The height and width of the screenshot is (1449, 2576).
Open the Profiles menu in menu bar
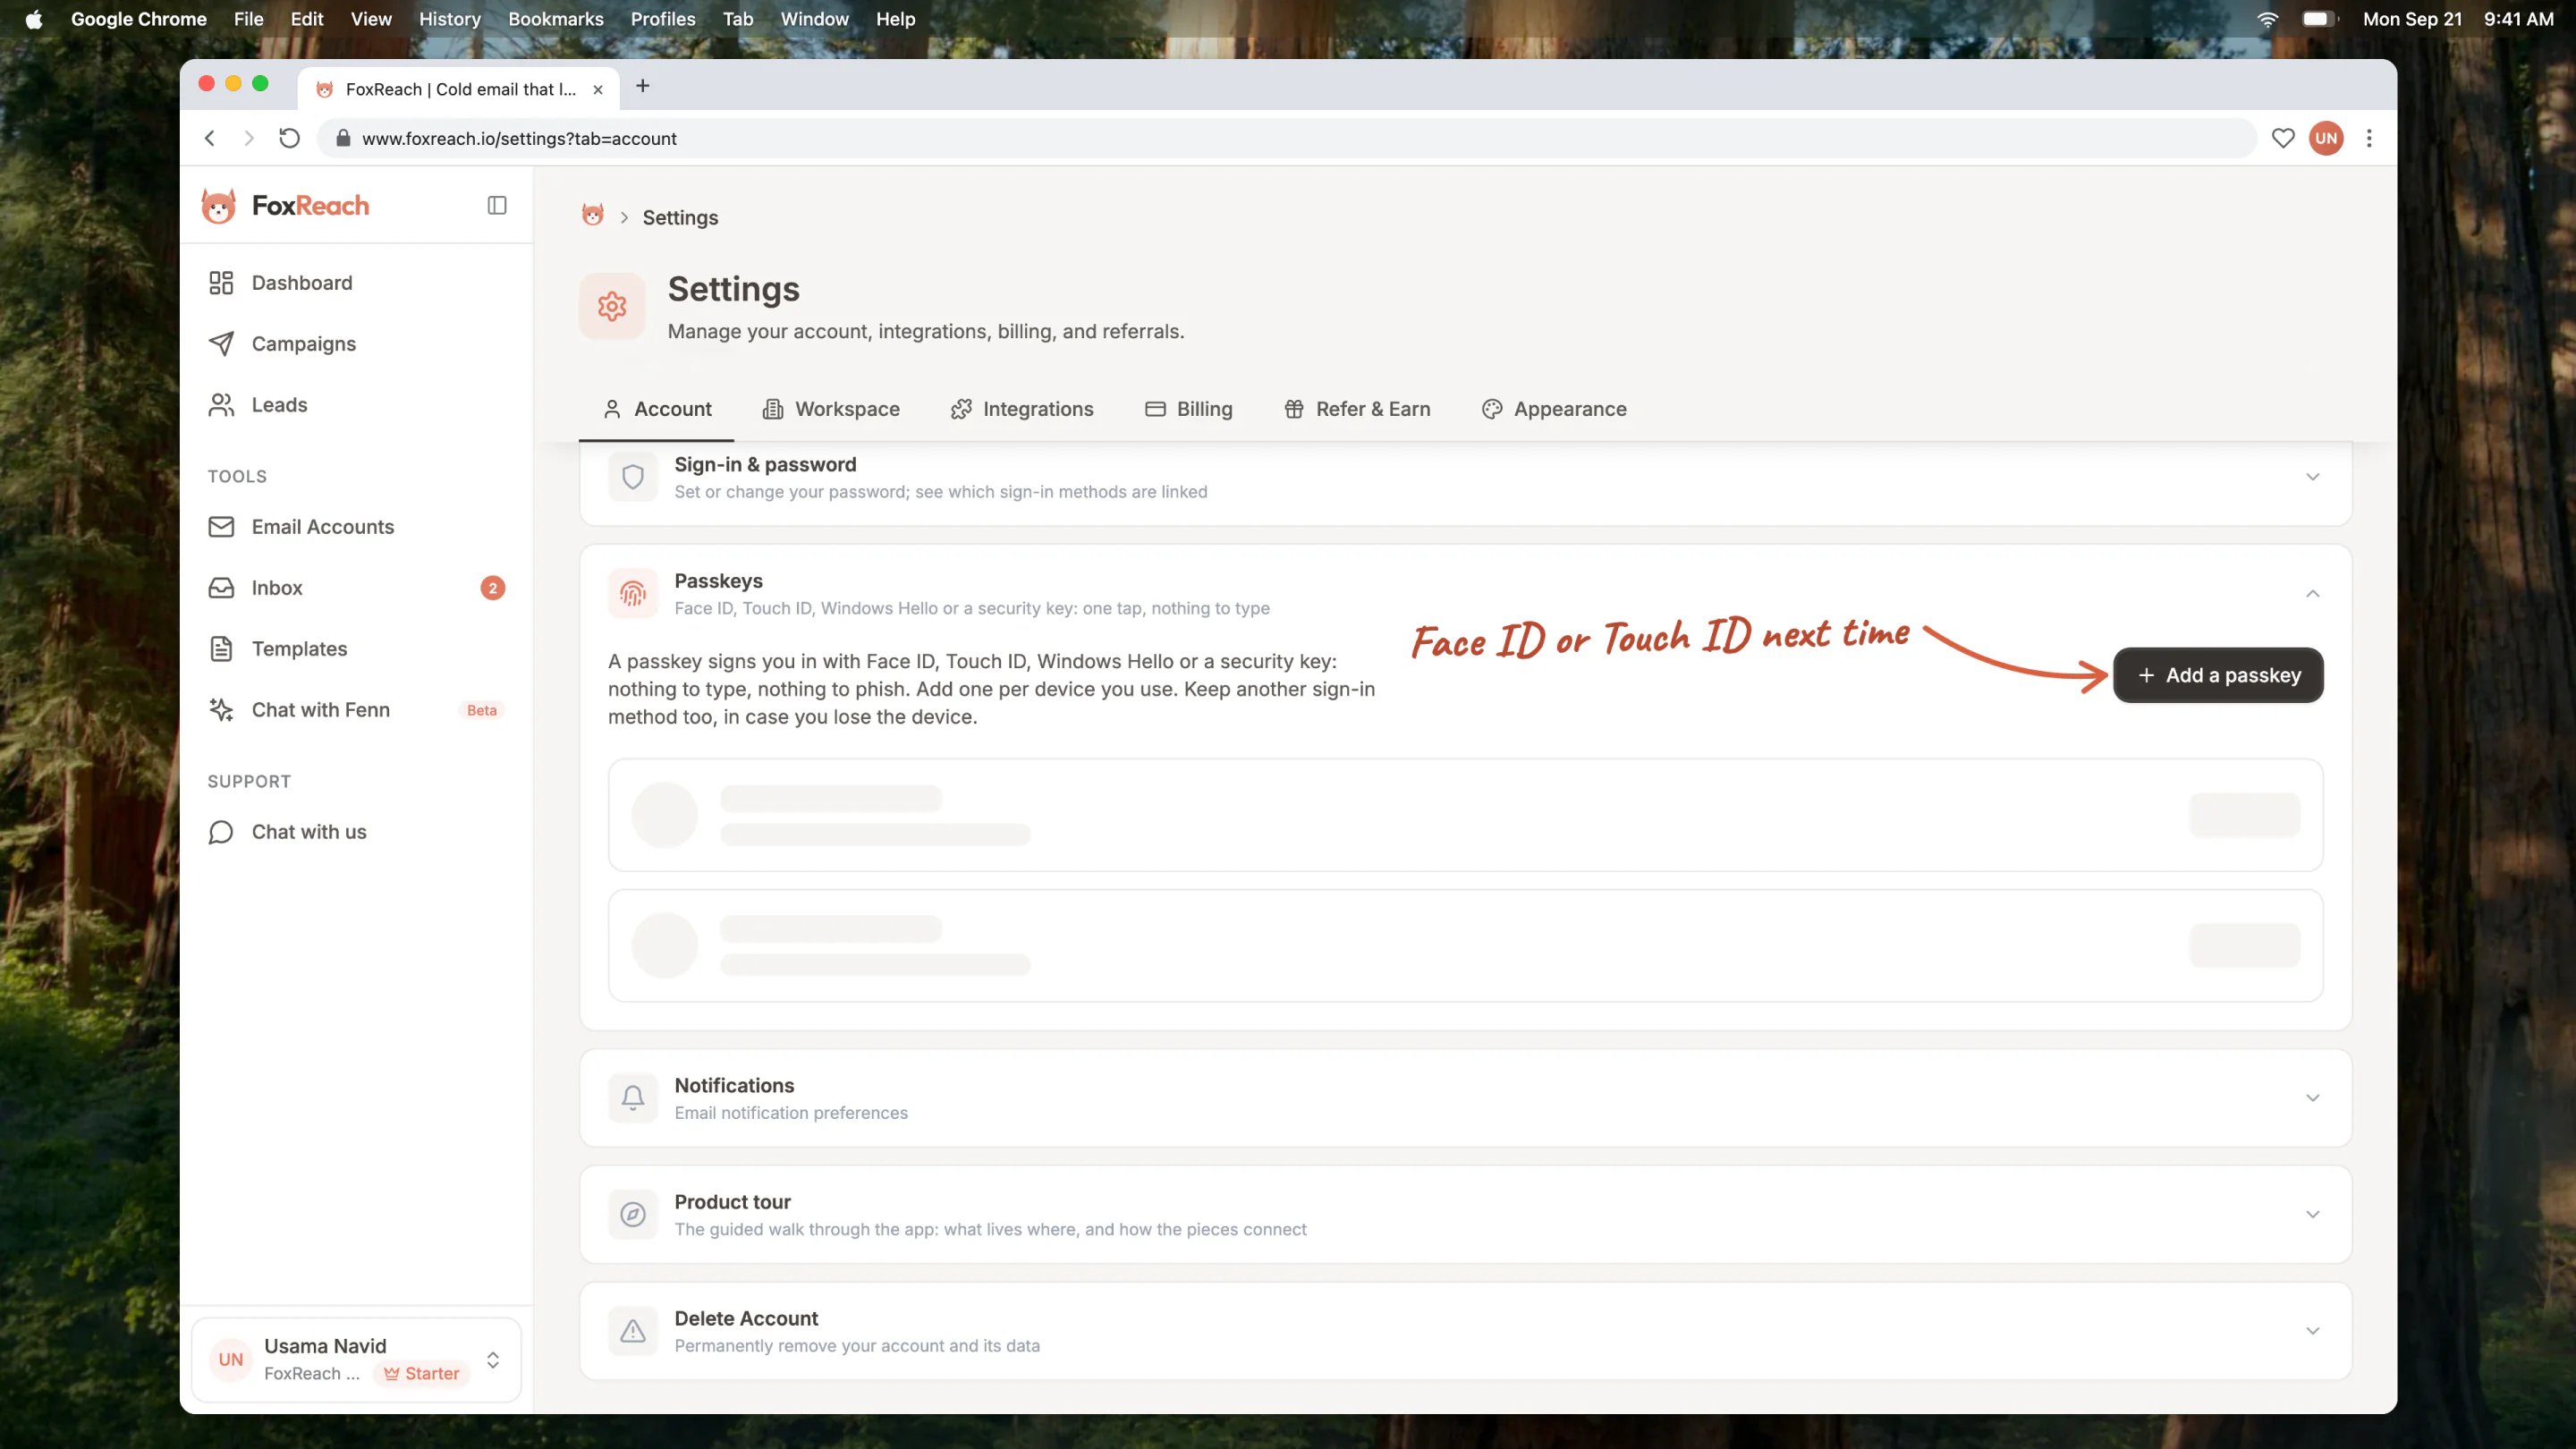663,19
